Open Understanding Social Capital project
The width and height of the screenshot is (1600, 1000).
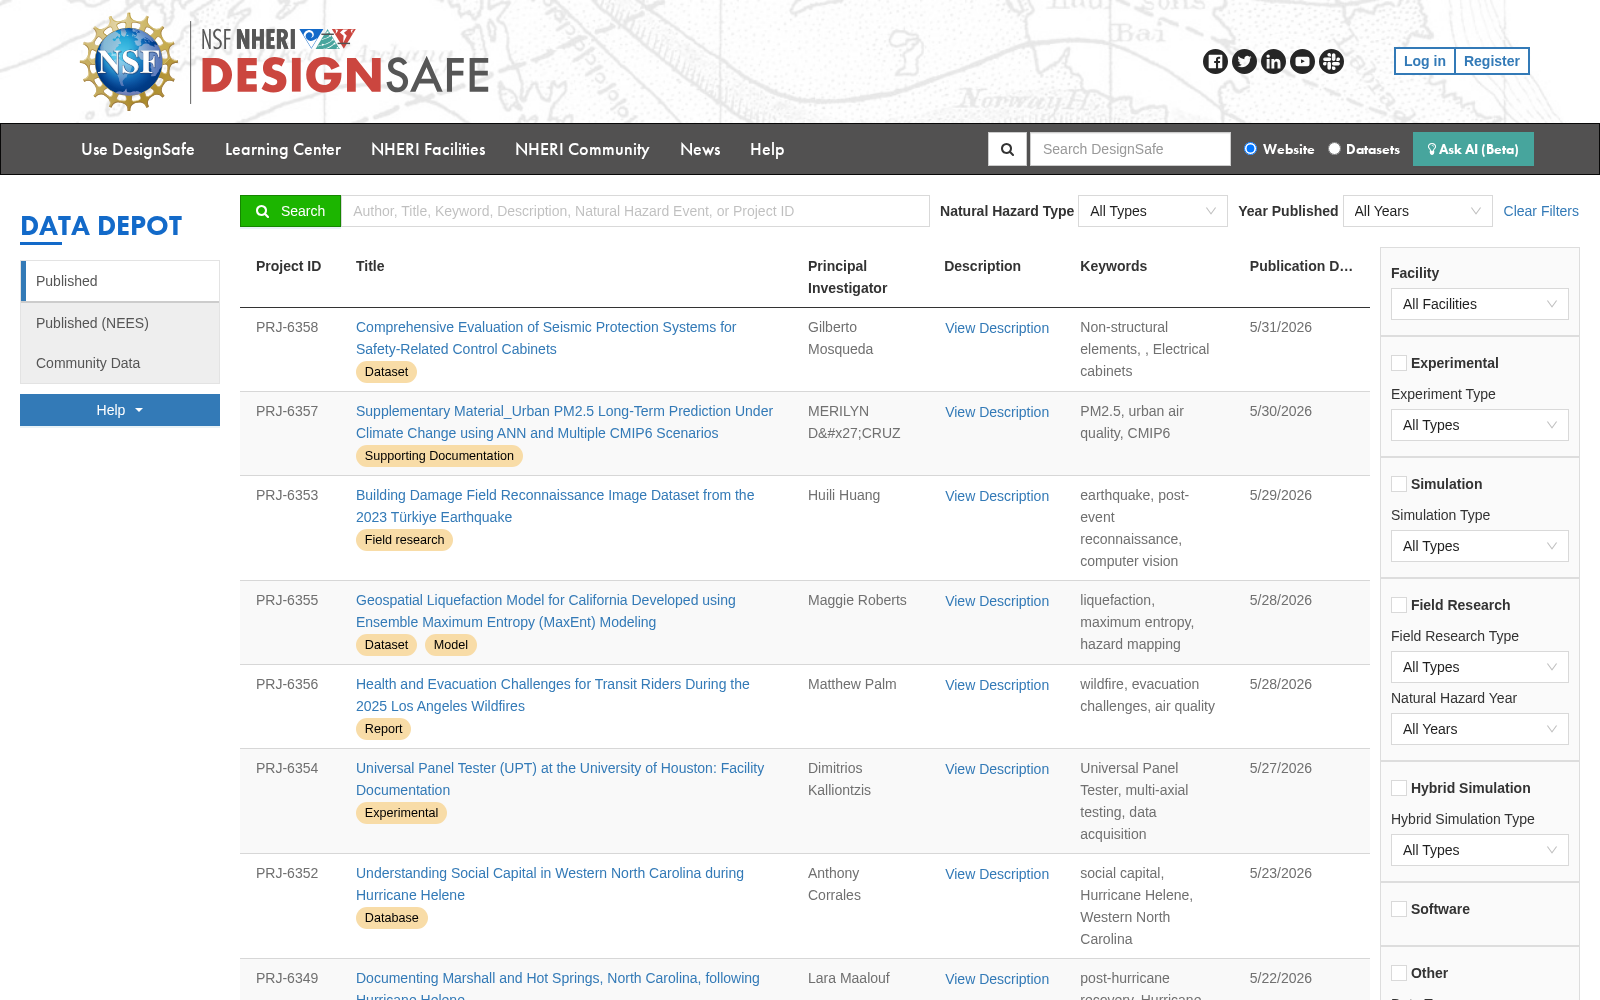[x=550, y=884]
